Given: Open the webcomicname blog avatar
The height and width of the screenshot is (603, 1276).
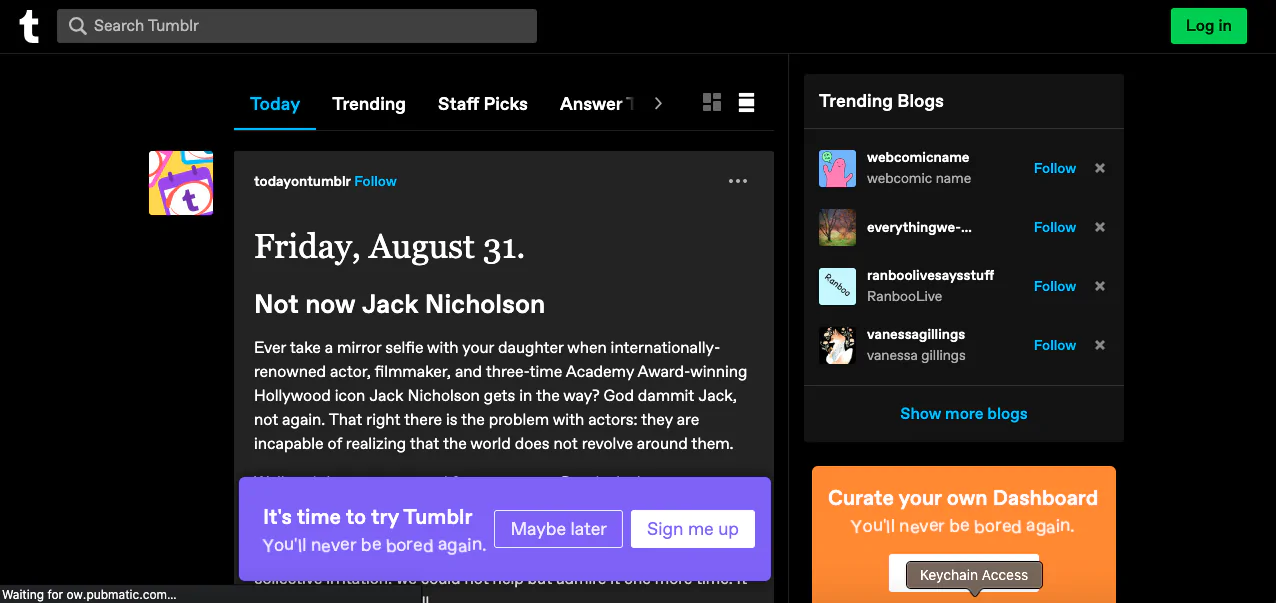Looking at the screenshot, I should [x=837, y=168].
